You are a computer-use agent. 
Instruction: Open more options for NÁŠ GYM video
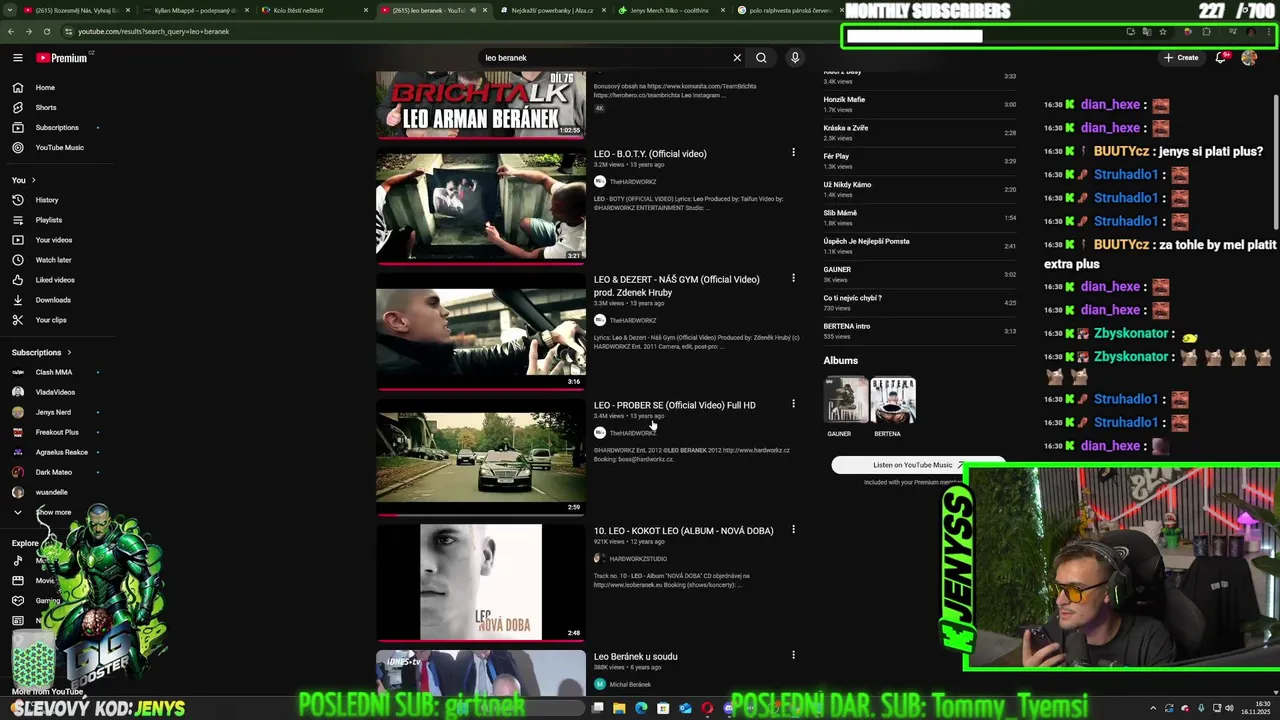pos(793,278)
